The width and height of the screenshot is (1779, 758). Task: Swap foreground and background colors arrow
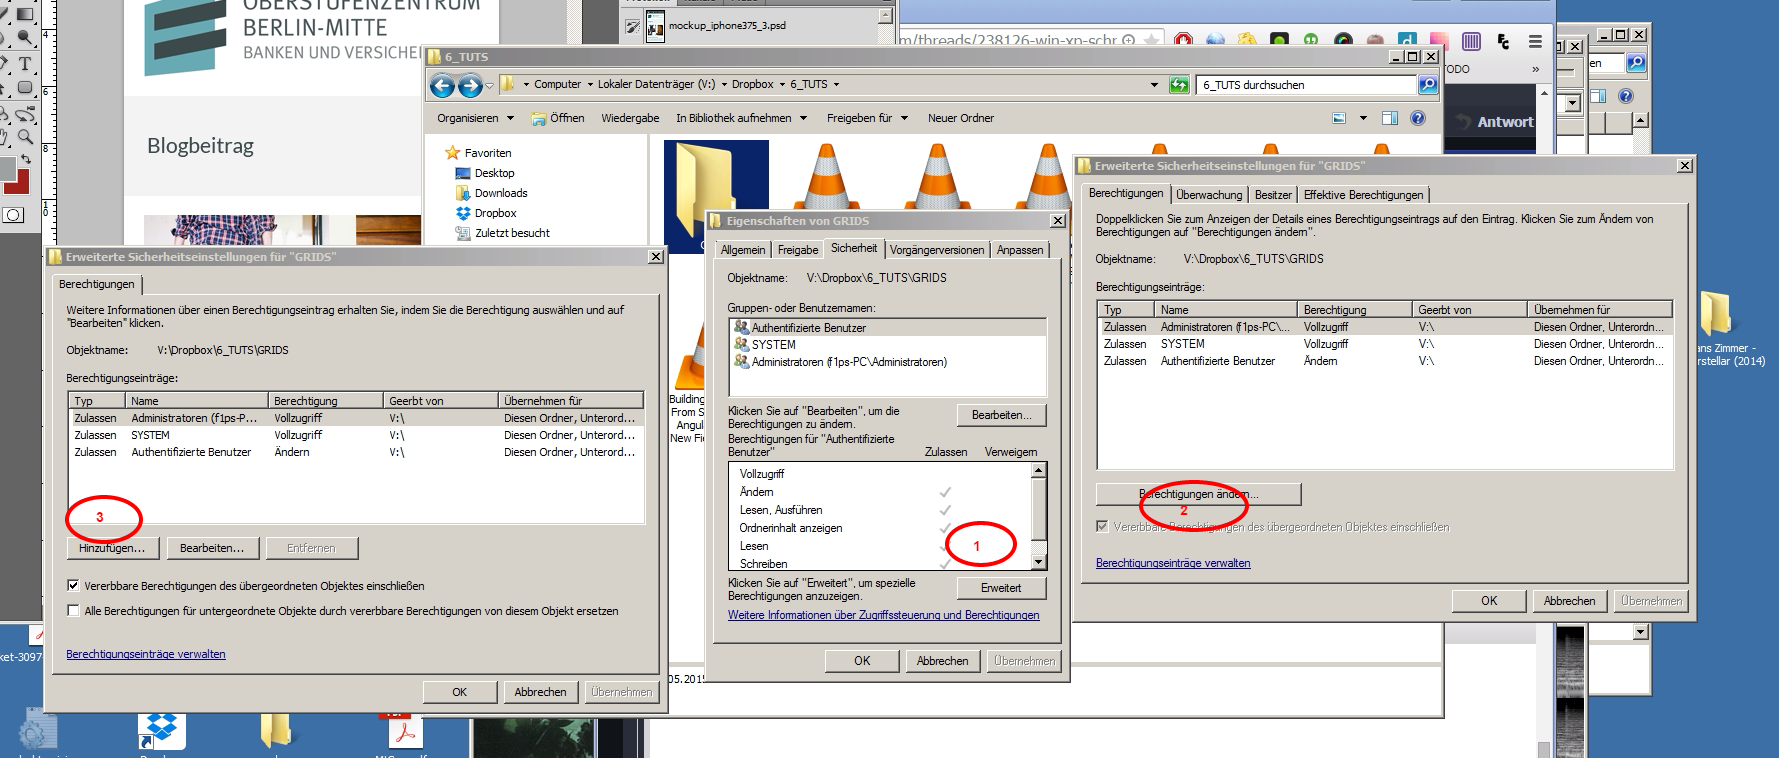25,158
